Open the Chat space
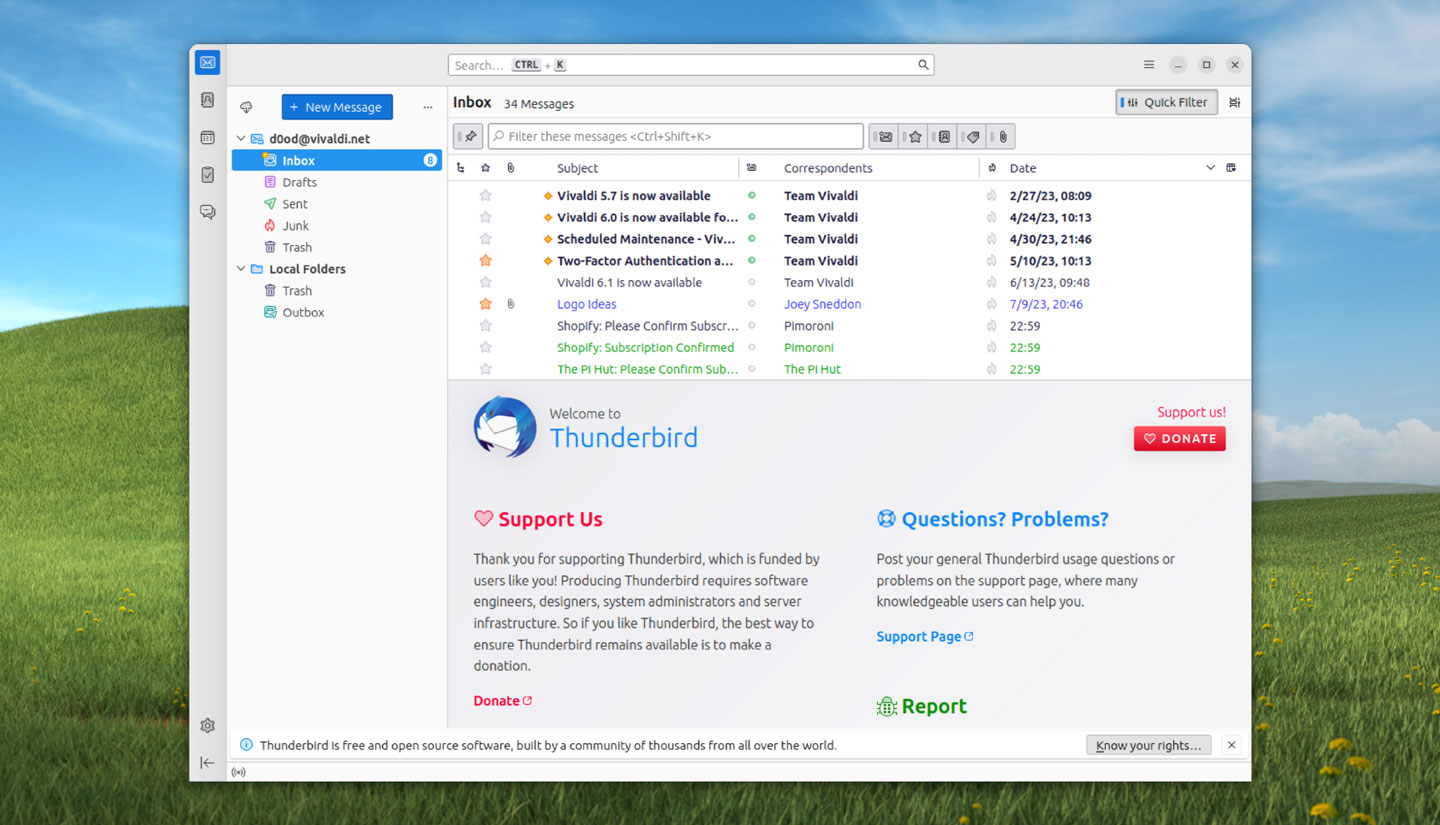 (207, 211)
